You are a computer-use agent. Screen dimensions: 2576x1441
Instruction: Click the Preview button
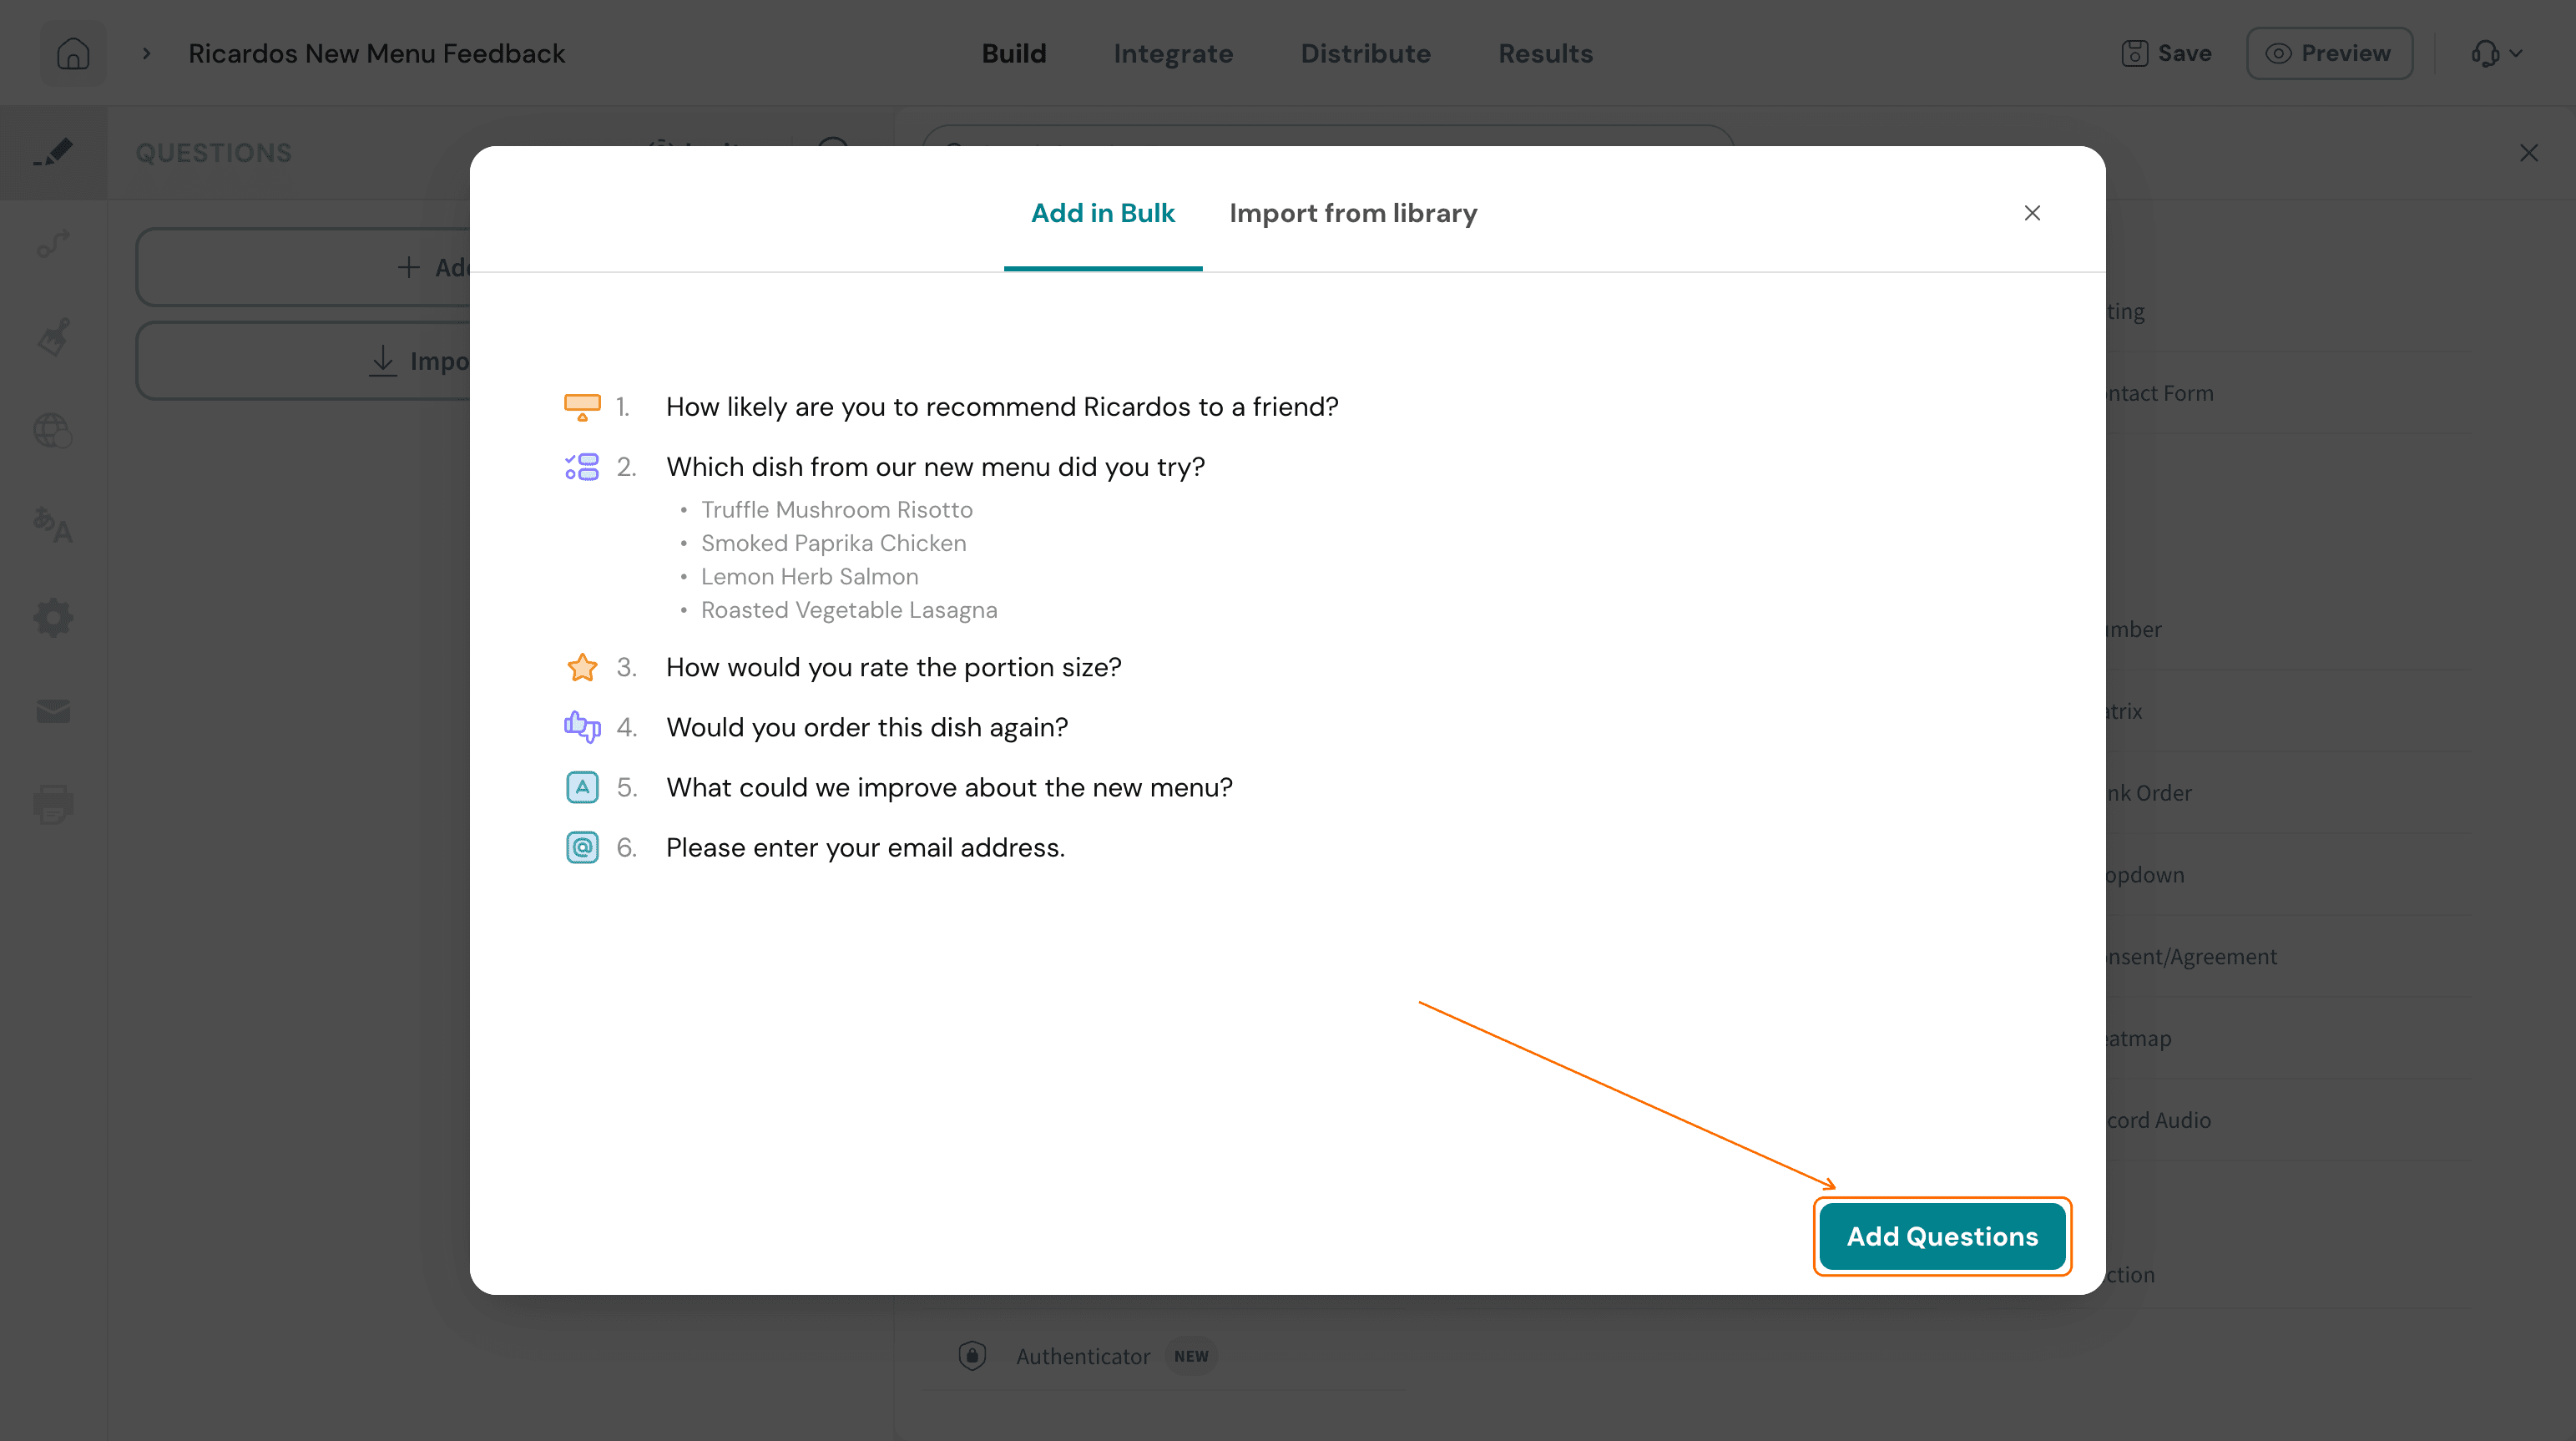(x=2329, y=53)
